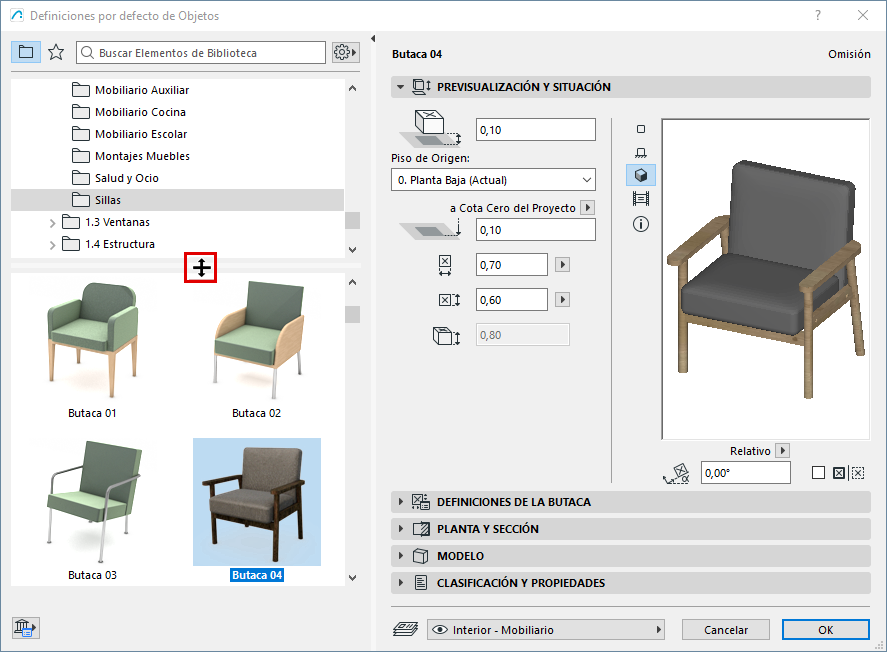Open library settings gear menu
This screenshot has width=887, height=652.
tap(346, 52)
